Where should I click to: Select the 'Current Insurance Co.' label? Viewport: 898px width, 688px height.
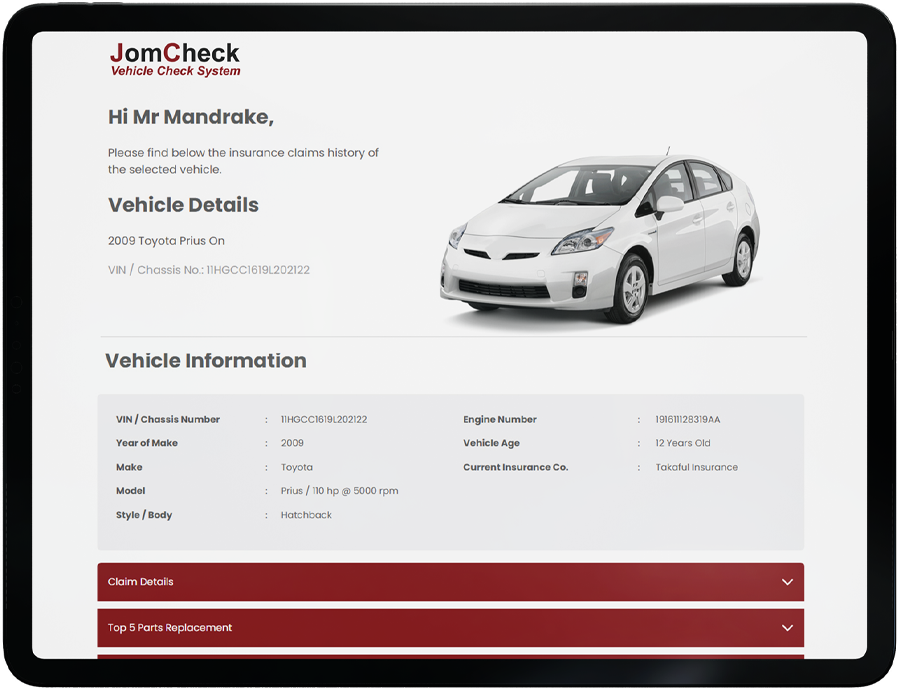pyautogui.click(x=515, y=467)
